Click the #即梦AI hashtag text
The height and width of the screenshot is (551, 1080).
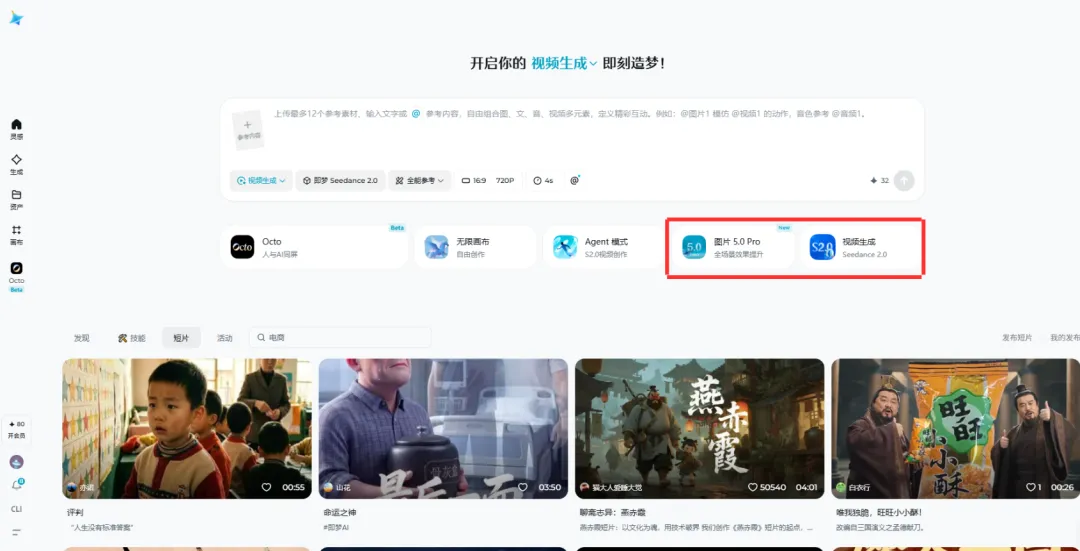click(x=336, y=527)
